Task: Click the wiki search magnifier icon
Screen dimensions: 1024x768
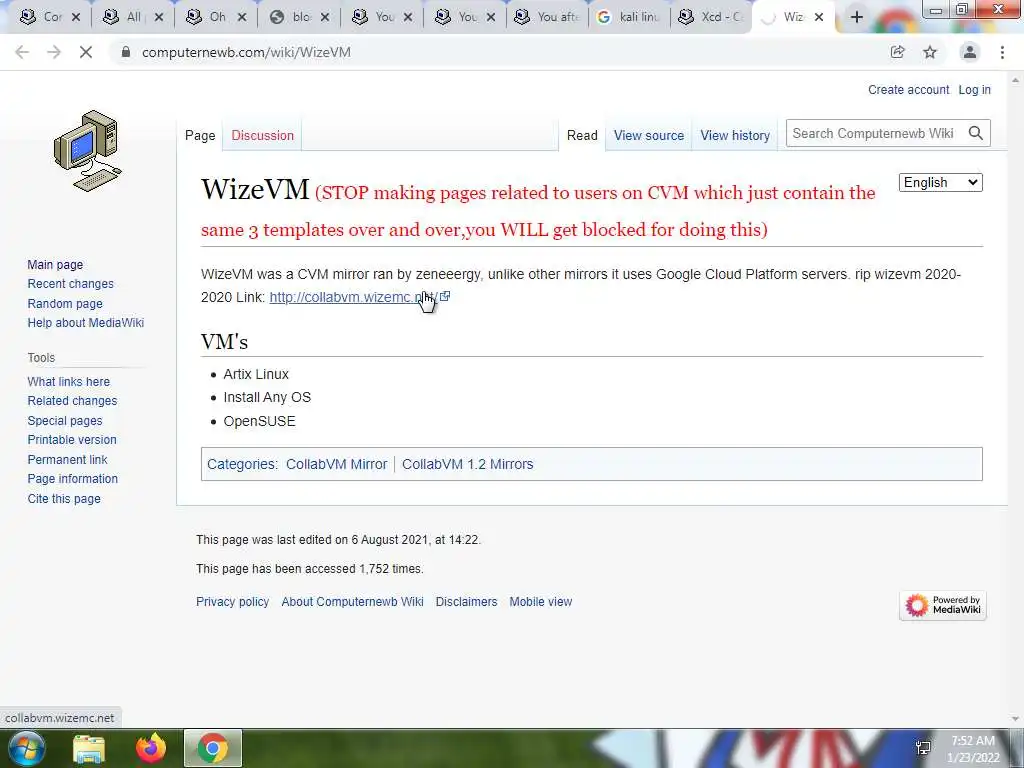Action: [x=976, y=133]
